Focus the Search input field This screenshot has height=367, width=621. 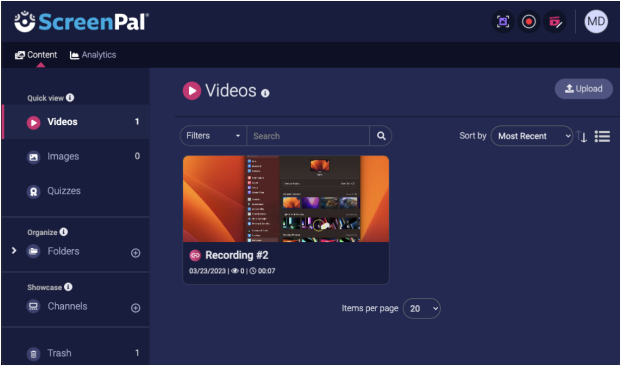[308, 136]
